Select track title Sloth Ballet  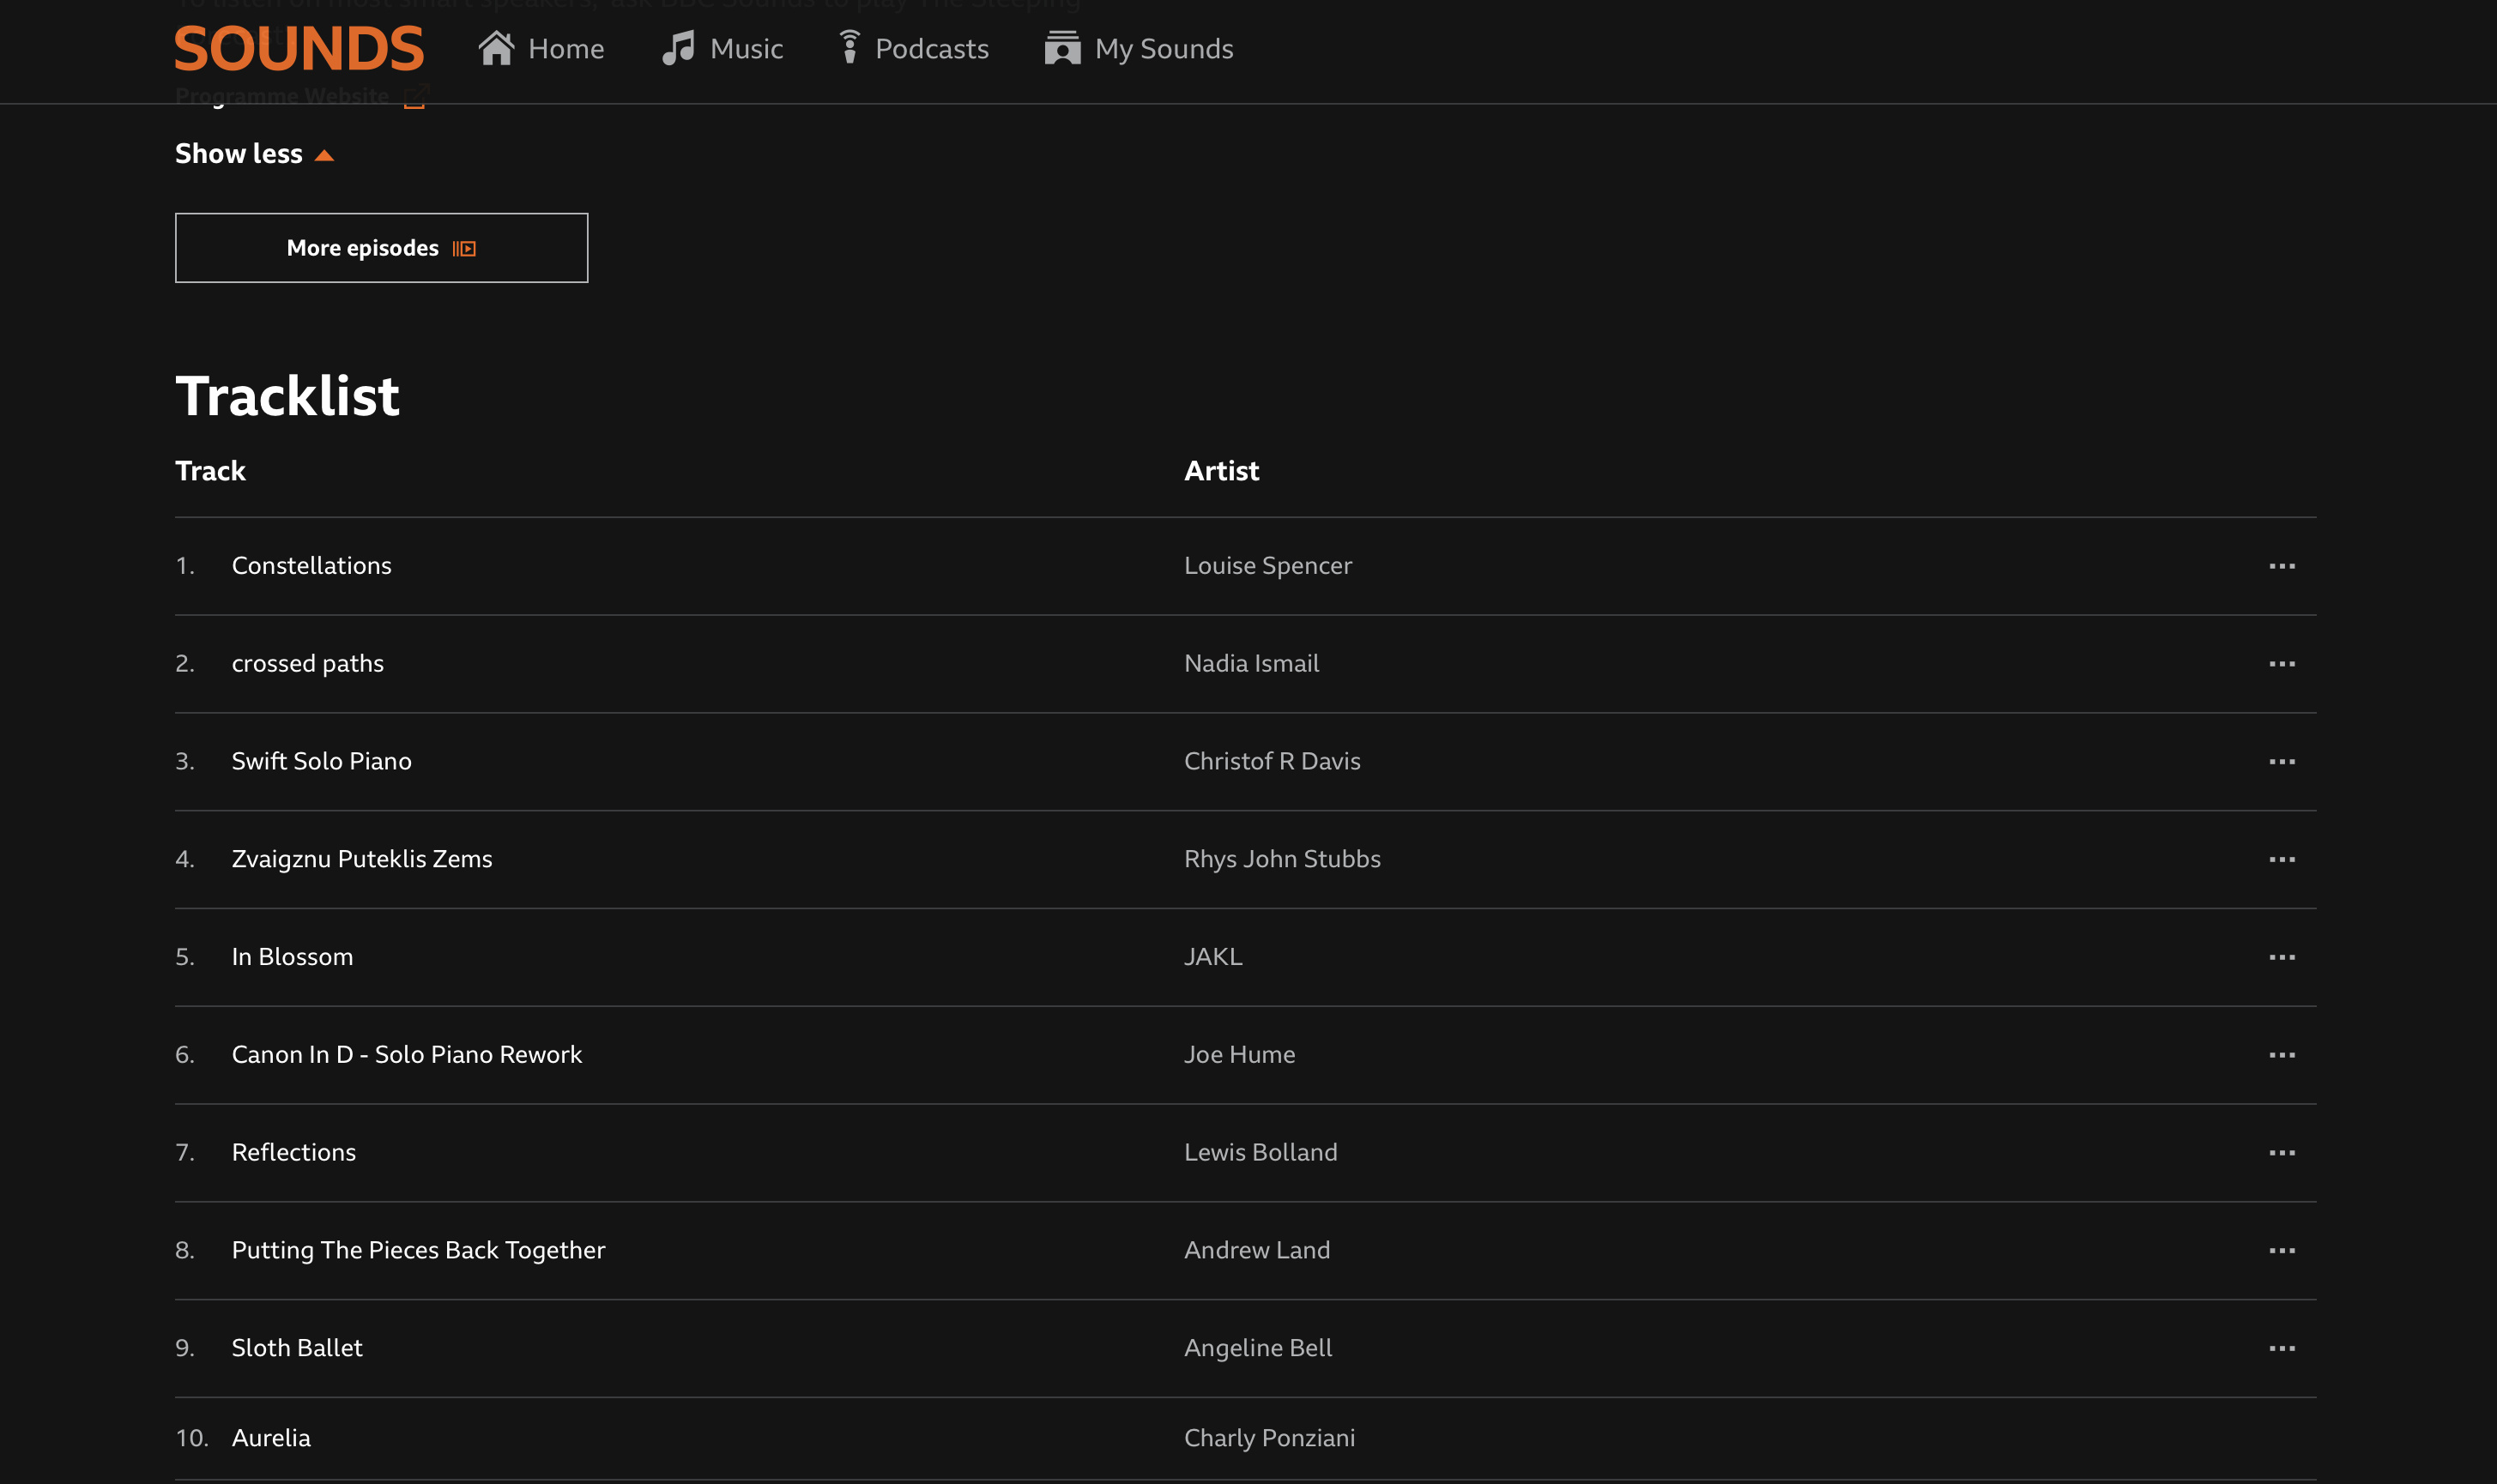297,1348
